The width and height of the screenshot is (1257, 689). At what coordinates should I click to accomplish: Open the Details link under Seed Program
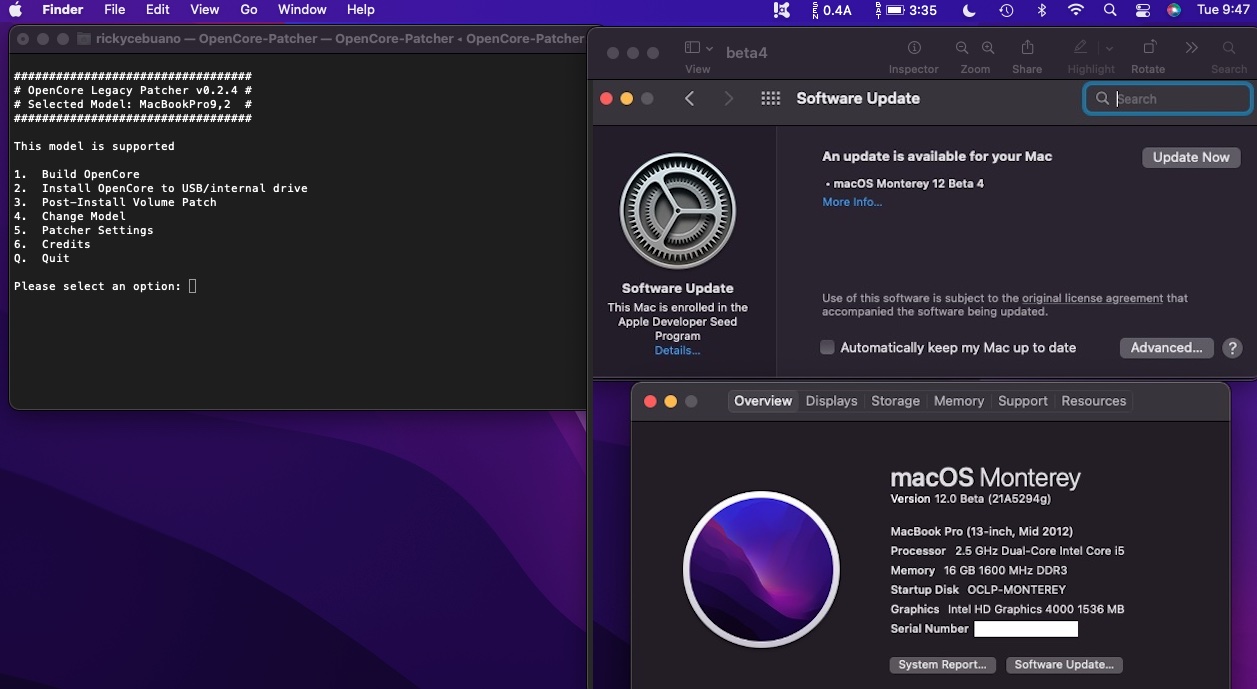tap(677, 351)
